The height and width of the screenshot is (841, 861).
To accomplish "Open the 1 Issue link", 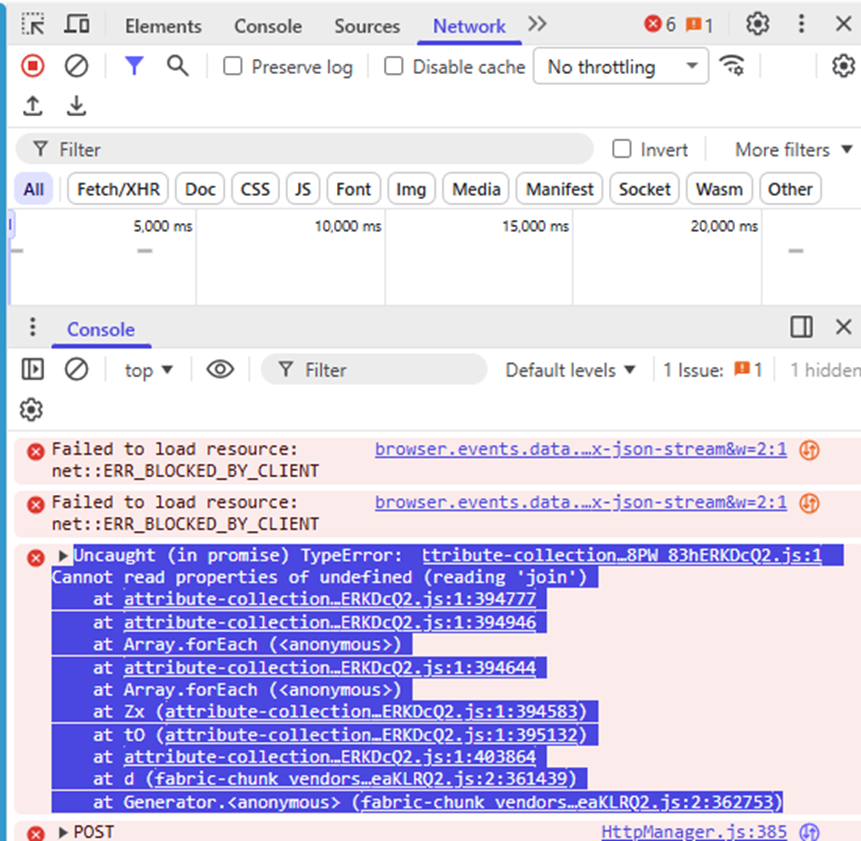I will click(713, 371).
